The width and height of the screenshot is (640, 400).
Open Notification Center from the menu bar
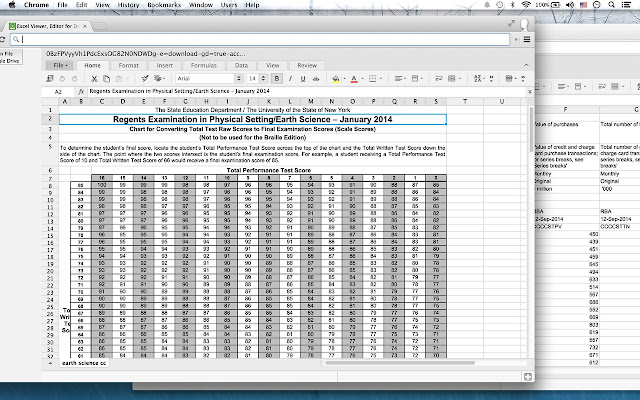(626, 5)
